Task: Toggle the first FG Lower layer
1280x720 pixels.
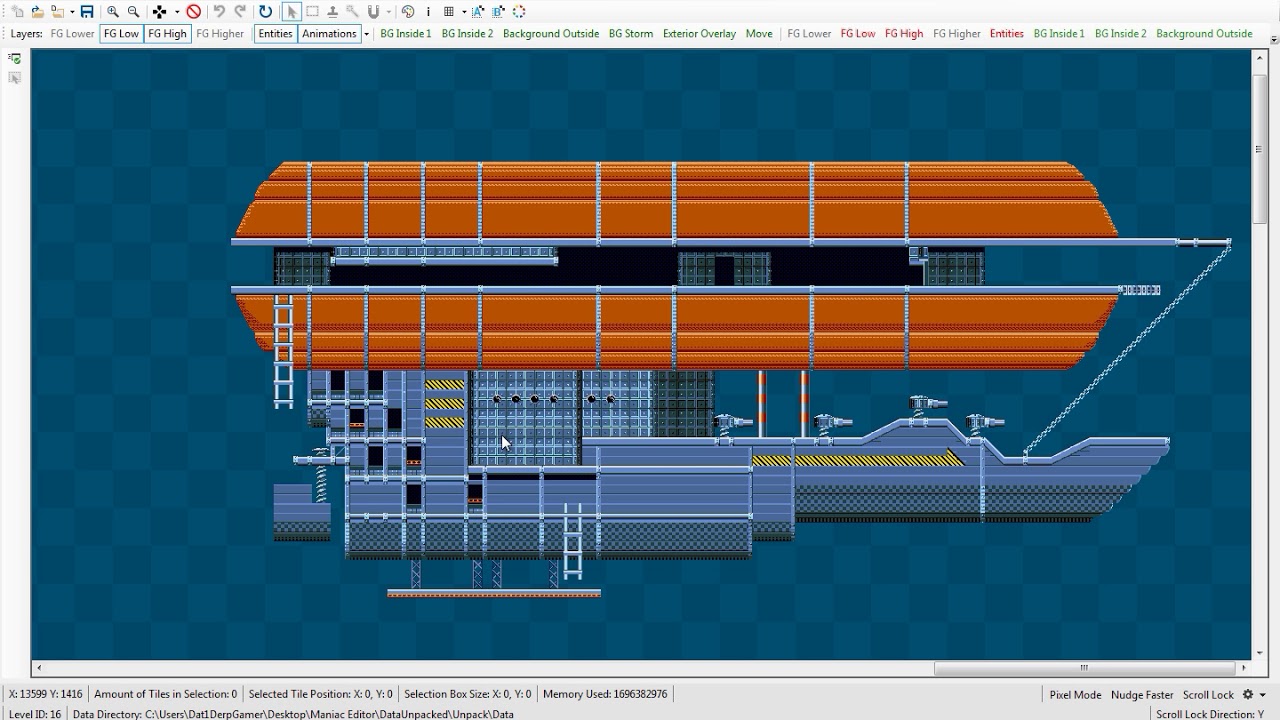Action: pos(73,33)
